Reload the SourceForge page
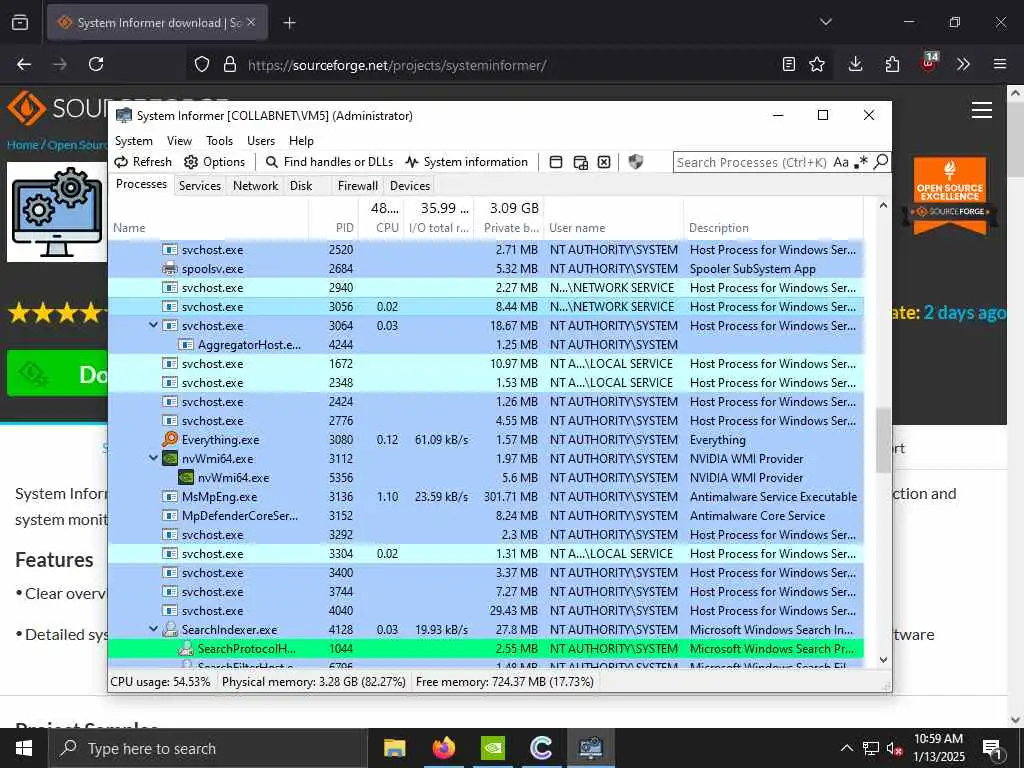 pos(96,64)
